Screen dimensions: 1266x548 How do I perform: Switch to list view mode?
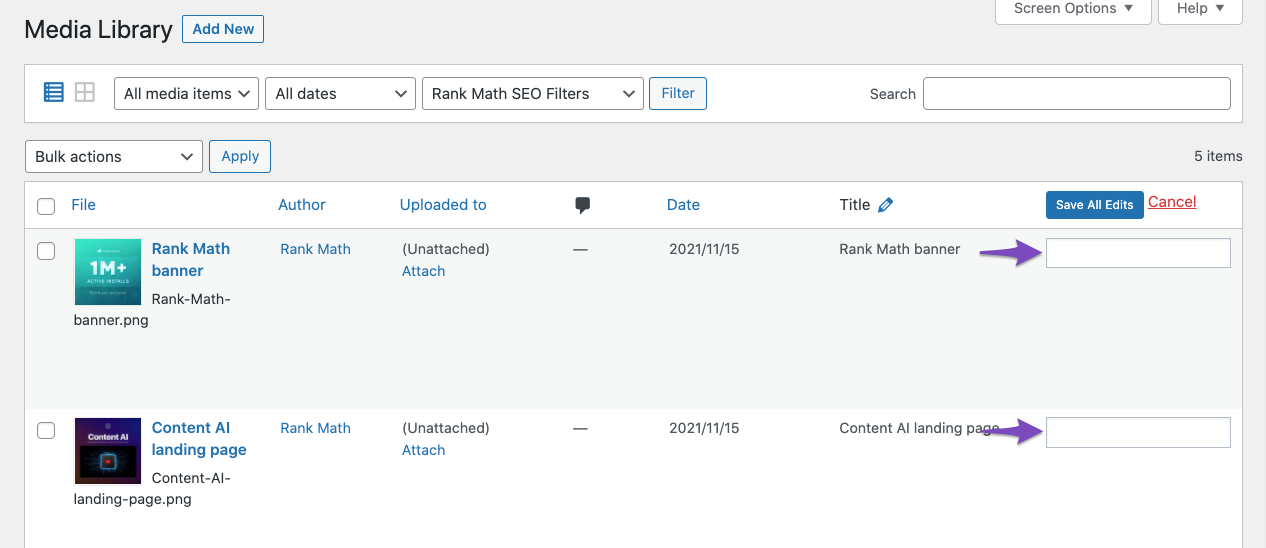tap(54, 93)
